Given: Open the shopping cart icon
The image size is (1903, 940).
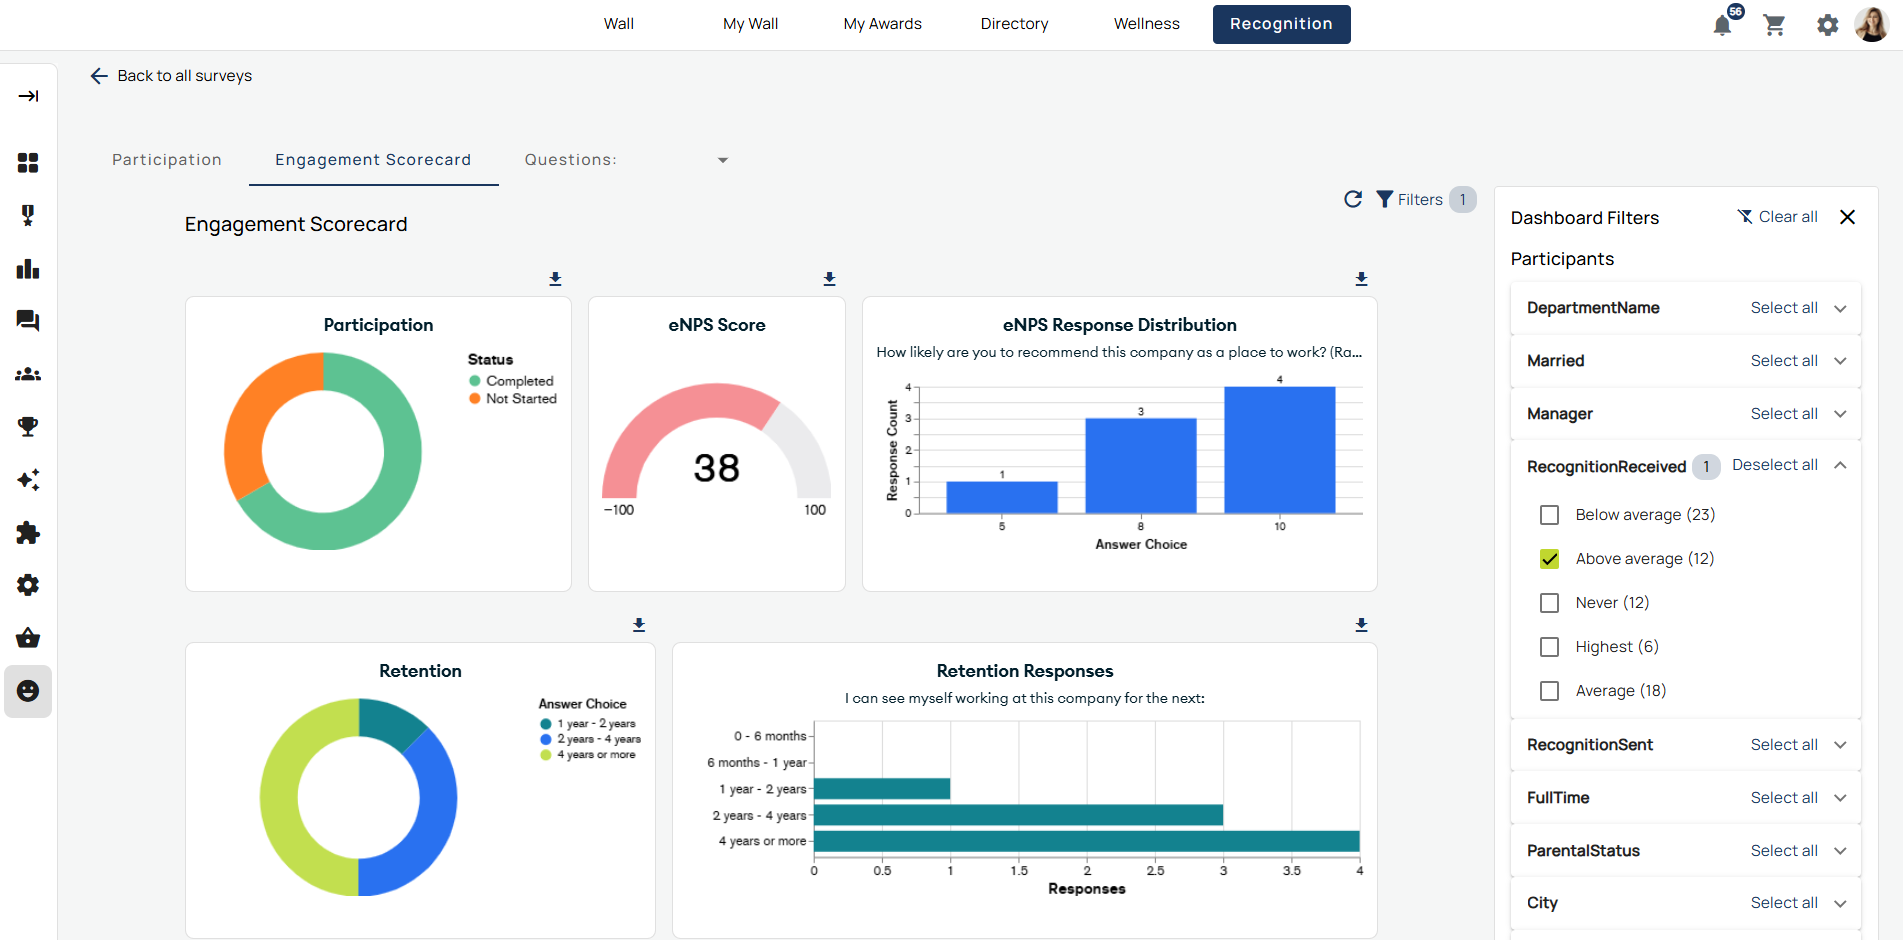Looking at the screenshot, I should [1775, 25].
